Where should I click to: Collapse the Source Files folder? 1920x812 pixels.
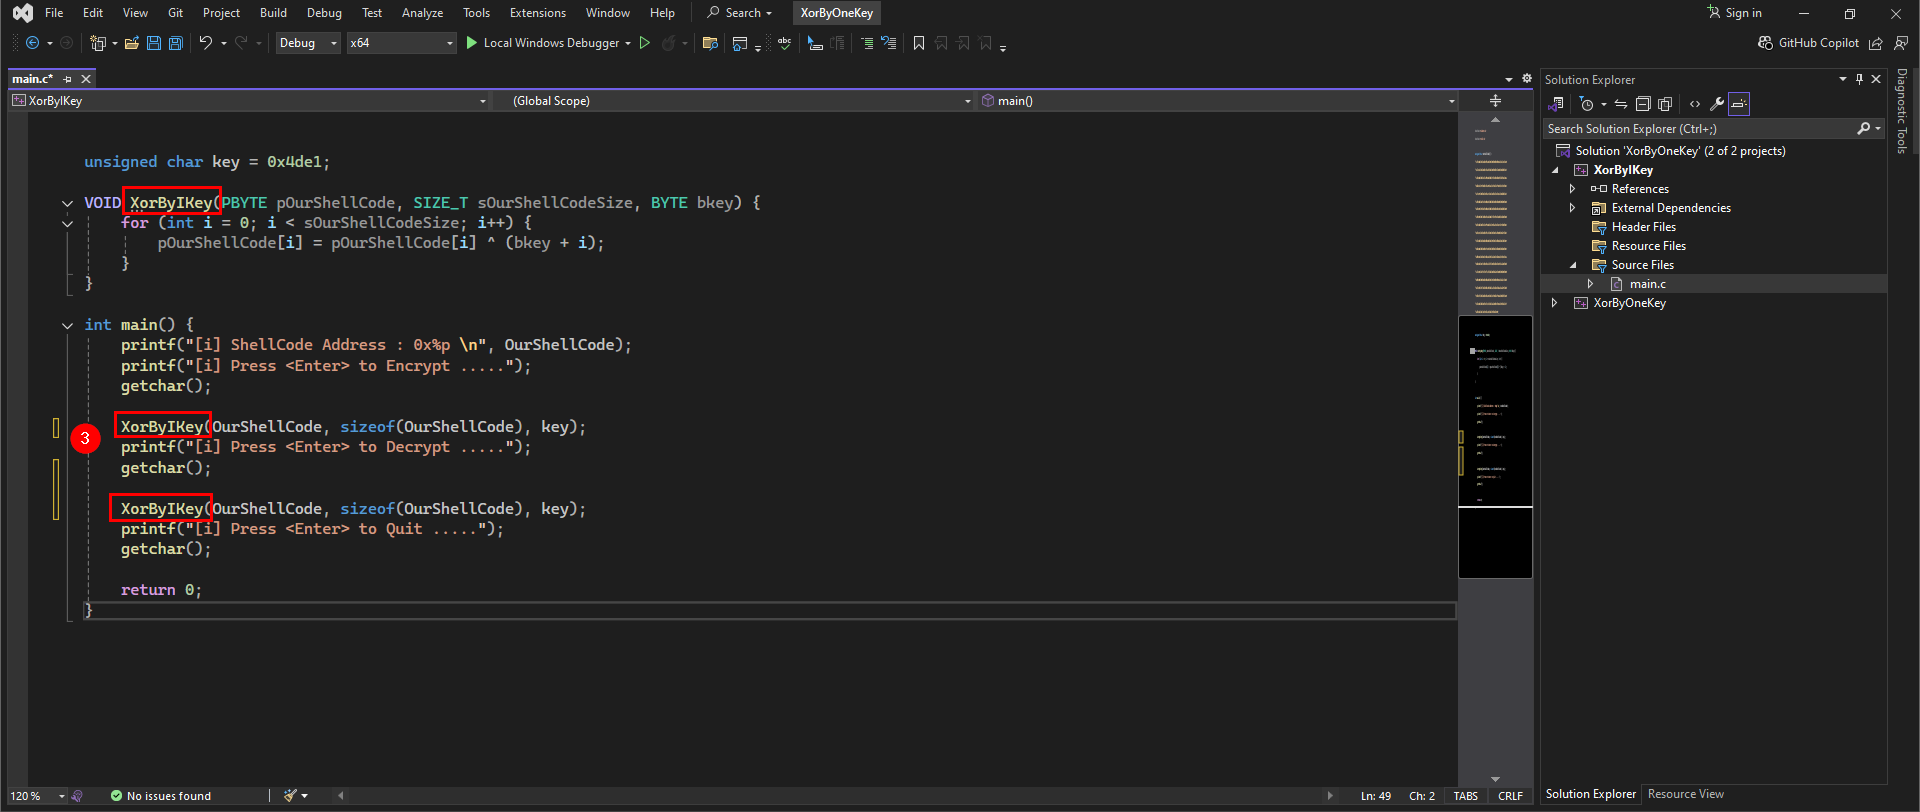(1573, 265)
